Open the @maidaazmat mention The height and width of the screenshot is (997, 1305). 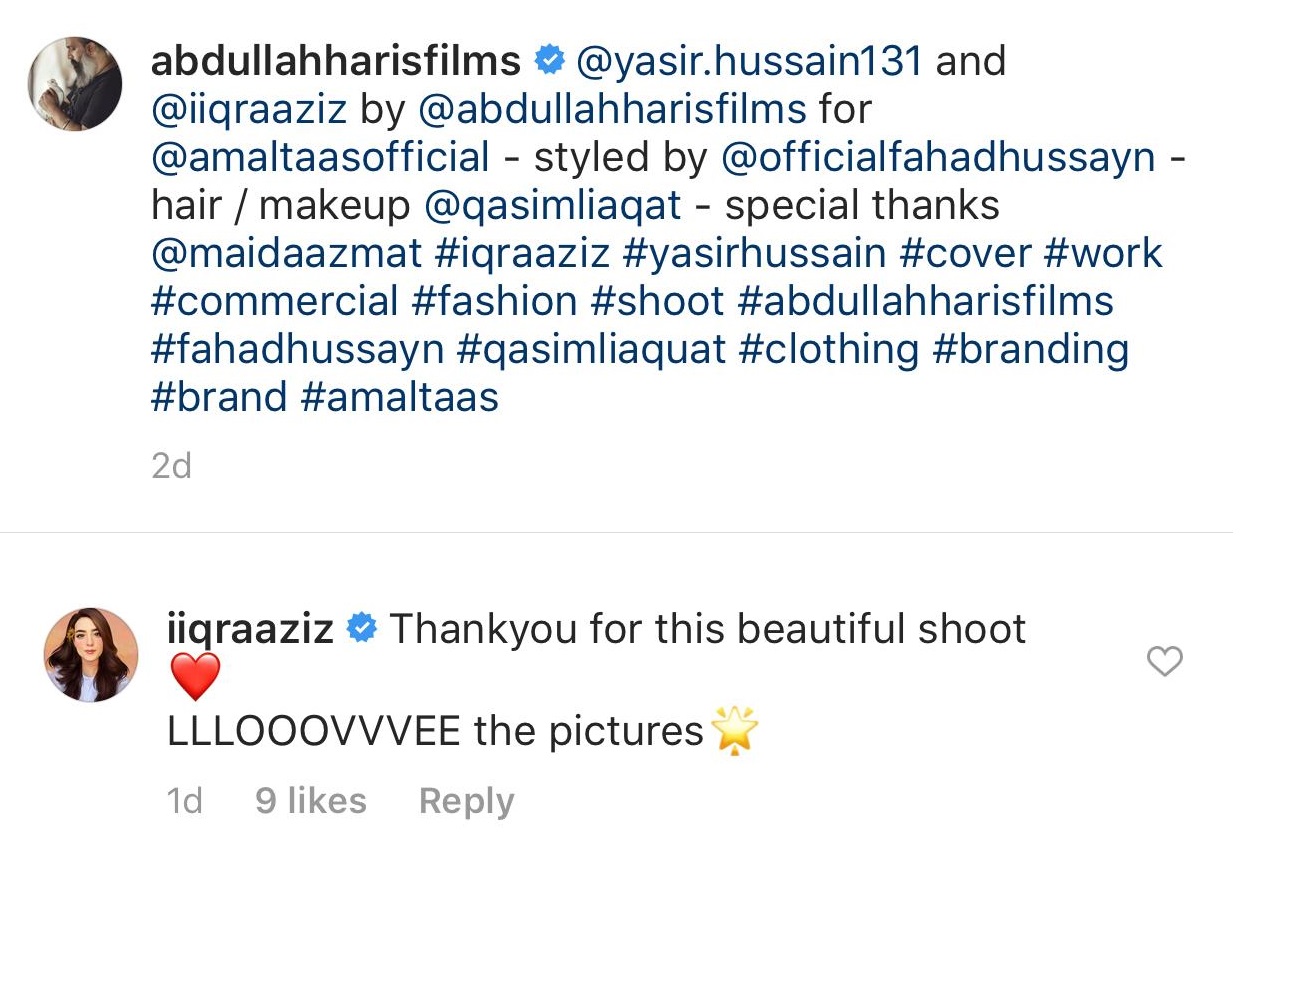pos(287,253)
